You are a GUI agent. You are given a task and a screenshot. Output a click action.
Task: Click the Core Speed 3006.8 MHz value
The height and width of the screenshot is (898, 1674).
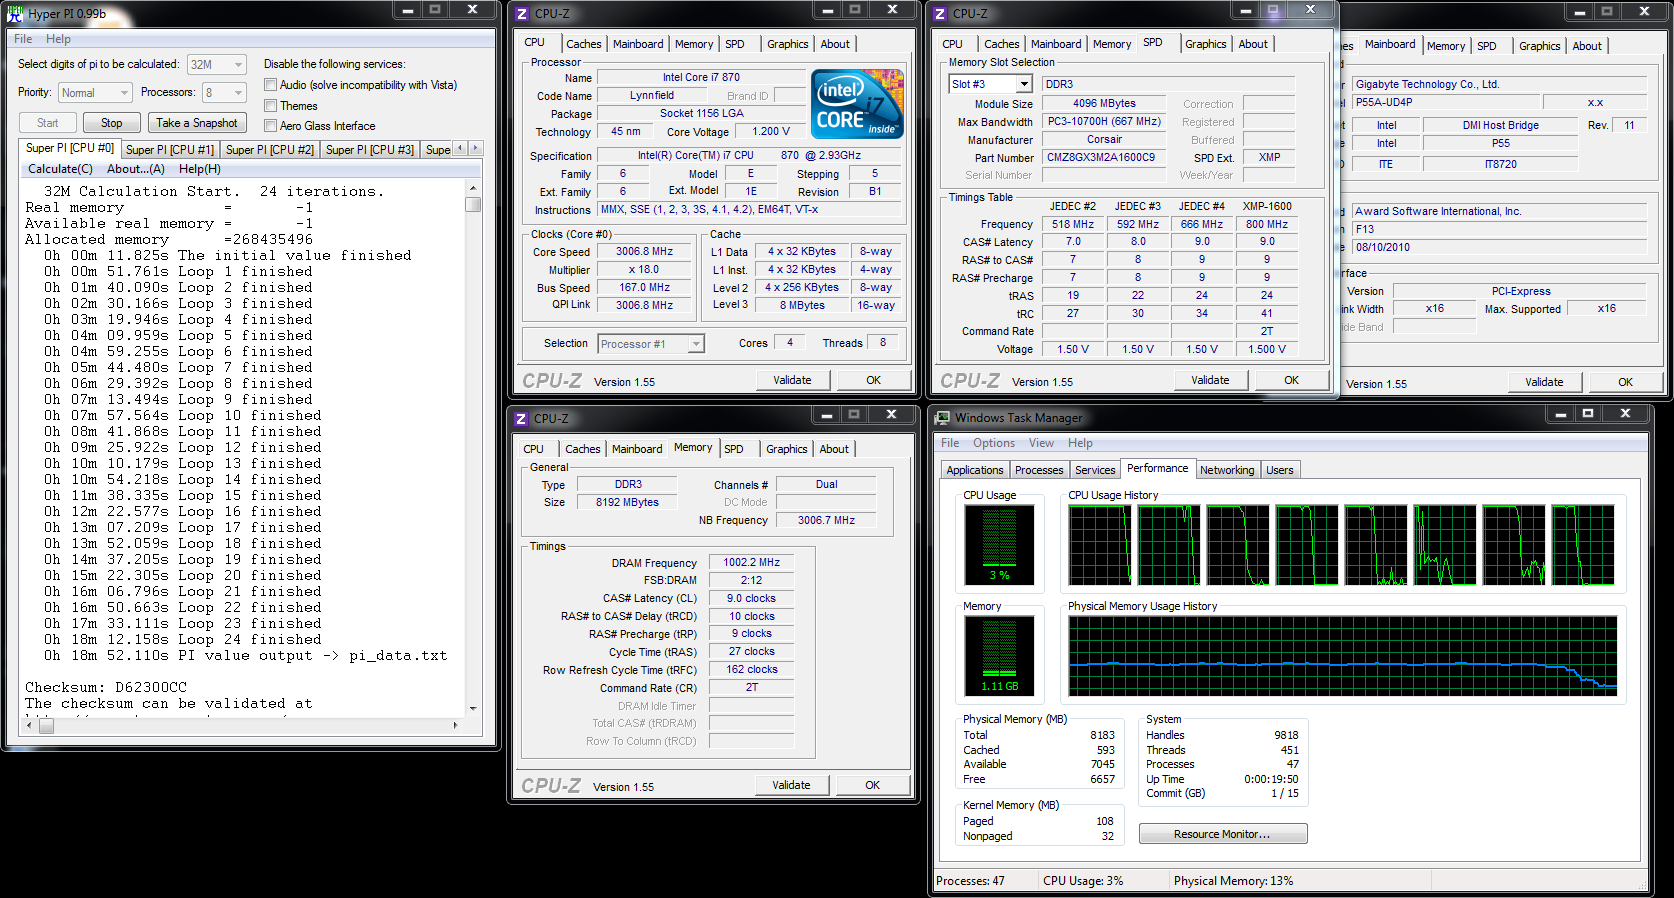[644, 252]
